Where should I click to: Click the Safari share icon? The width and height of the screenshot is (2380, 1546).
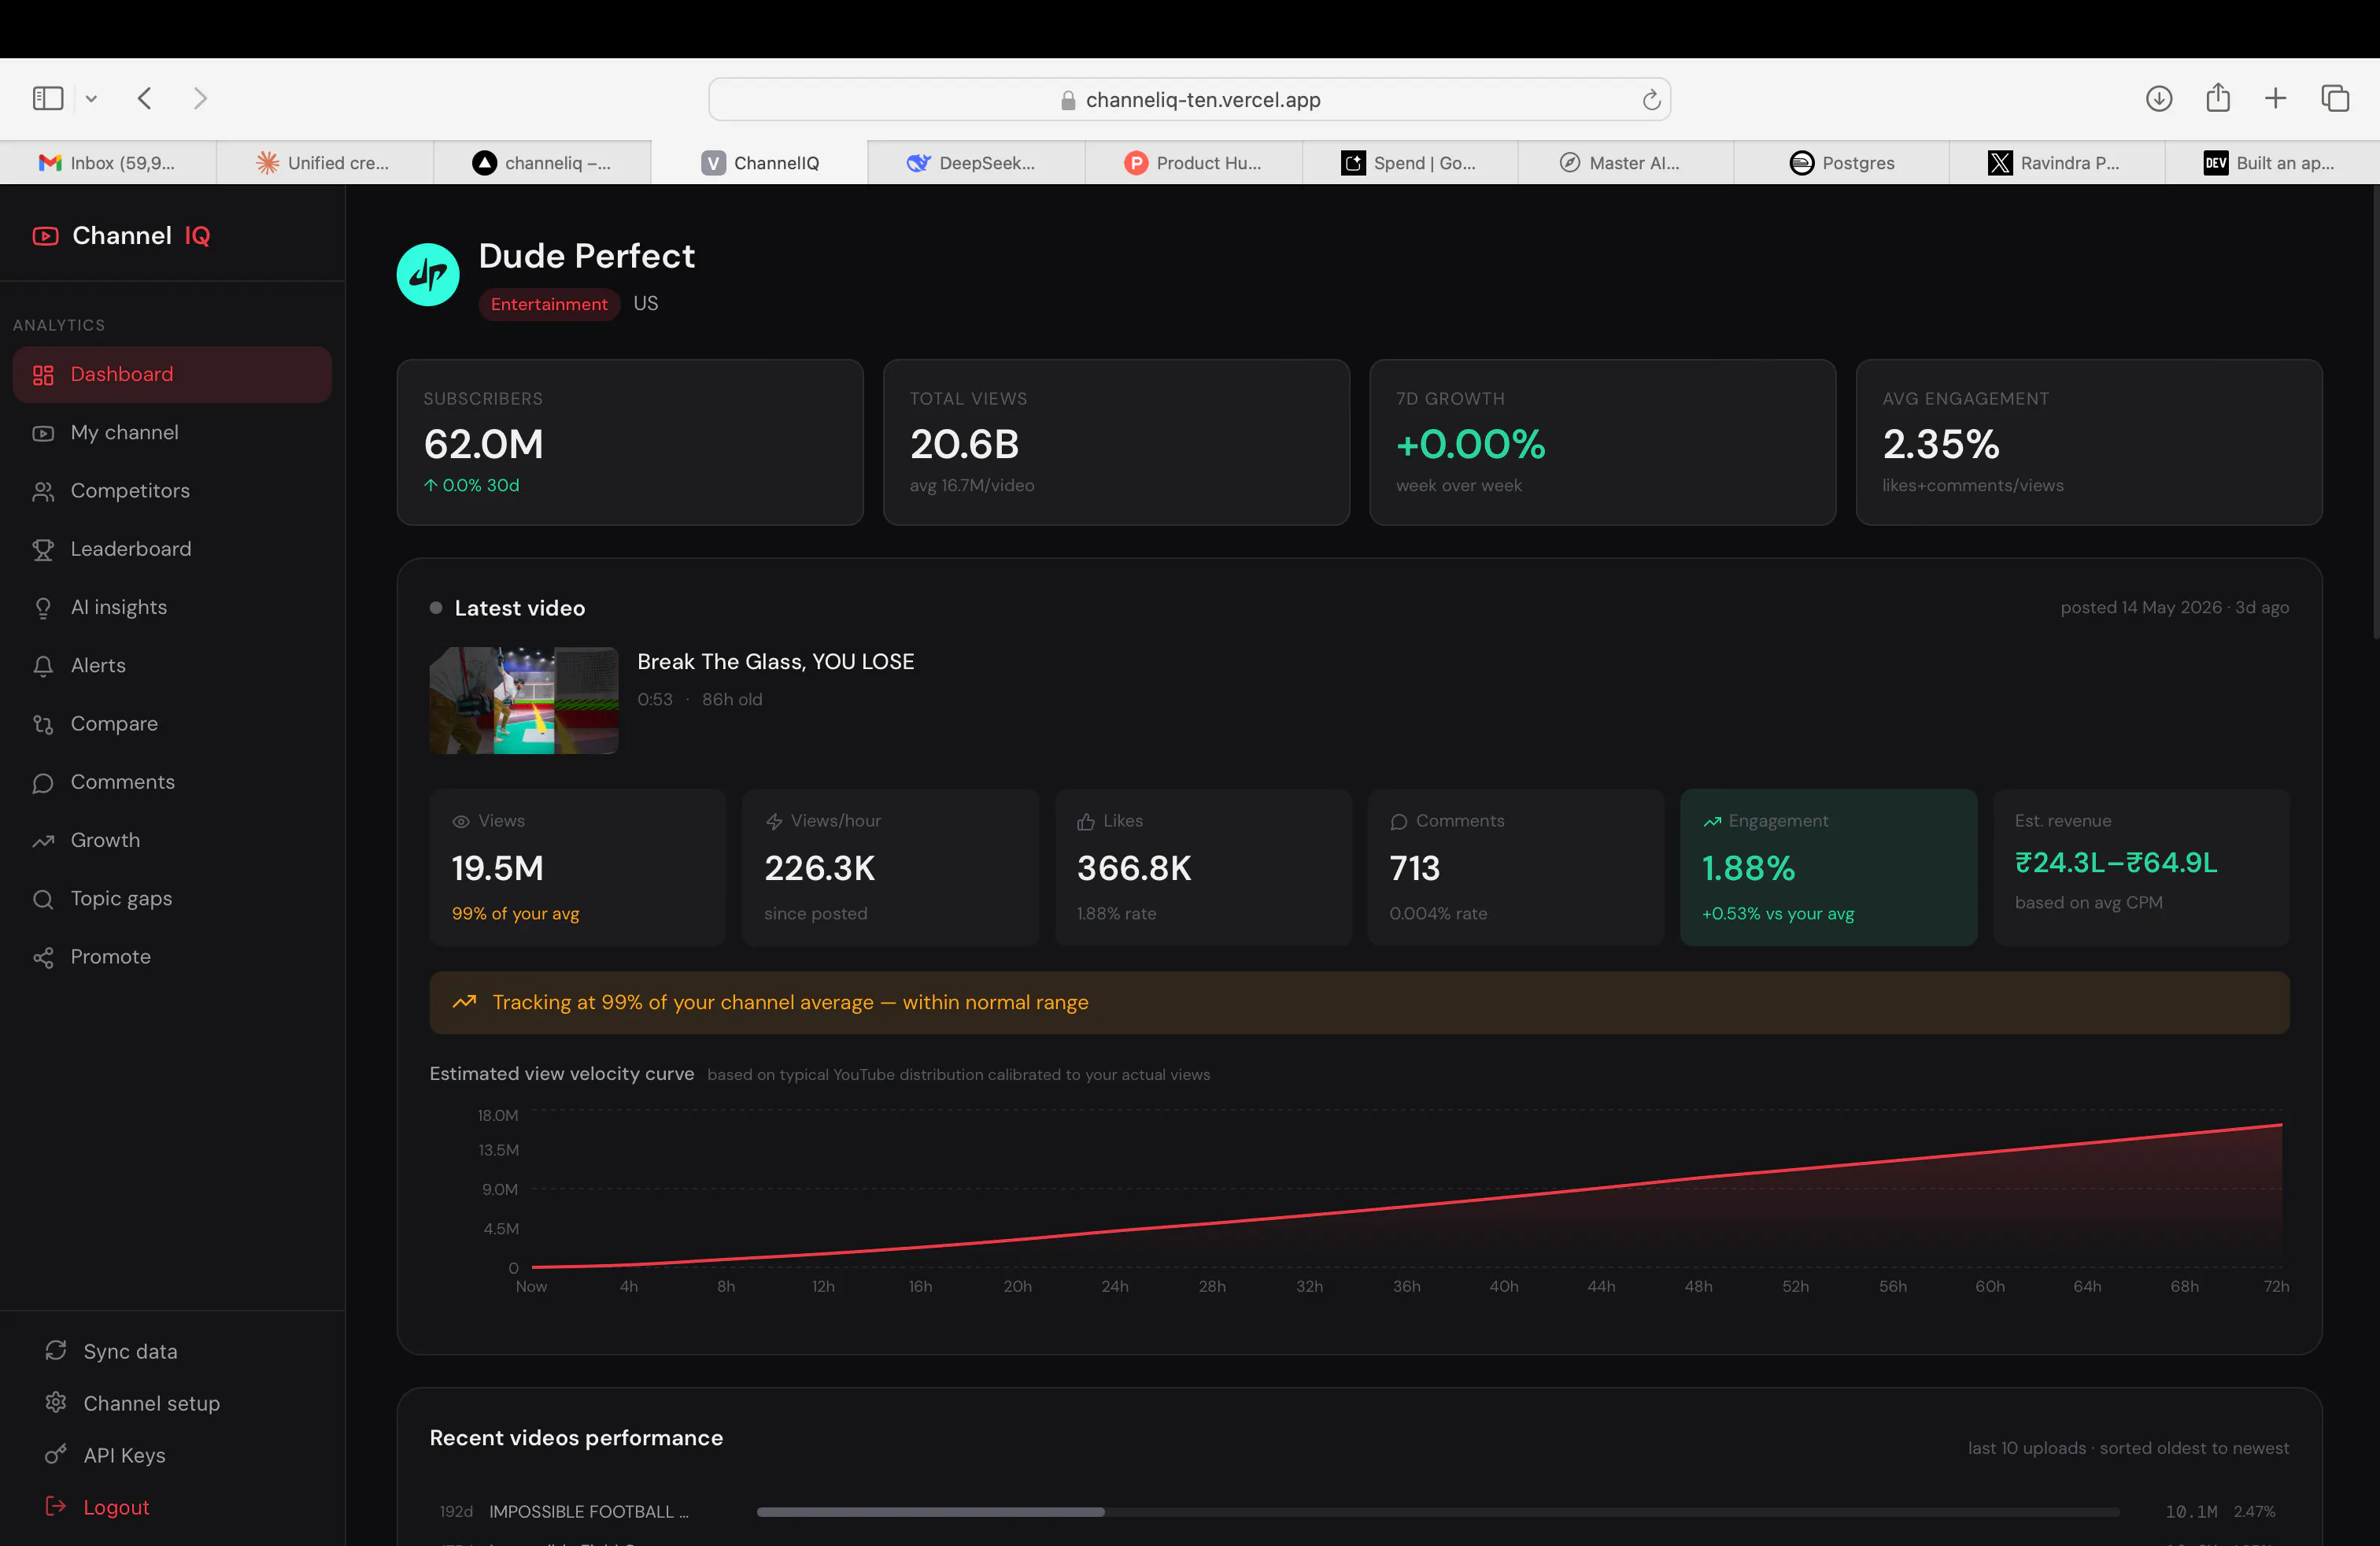(x=2218, y=97)
